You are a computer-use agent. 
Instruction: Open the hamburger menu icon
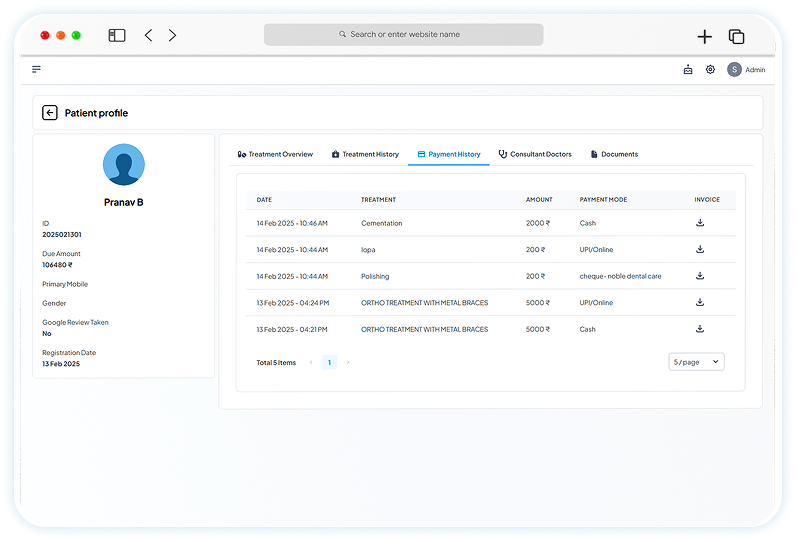[x=37, y=69]
